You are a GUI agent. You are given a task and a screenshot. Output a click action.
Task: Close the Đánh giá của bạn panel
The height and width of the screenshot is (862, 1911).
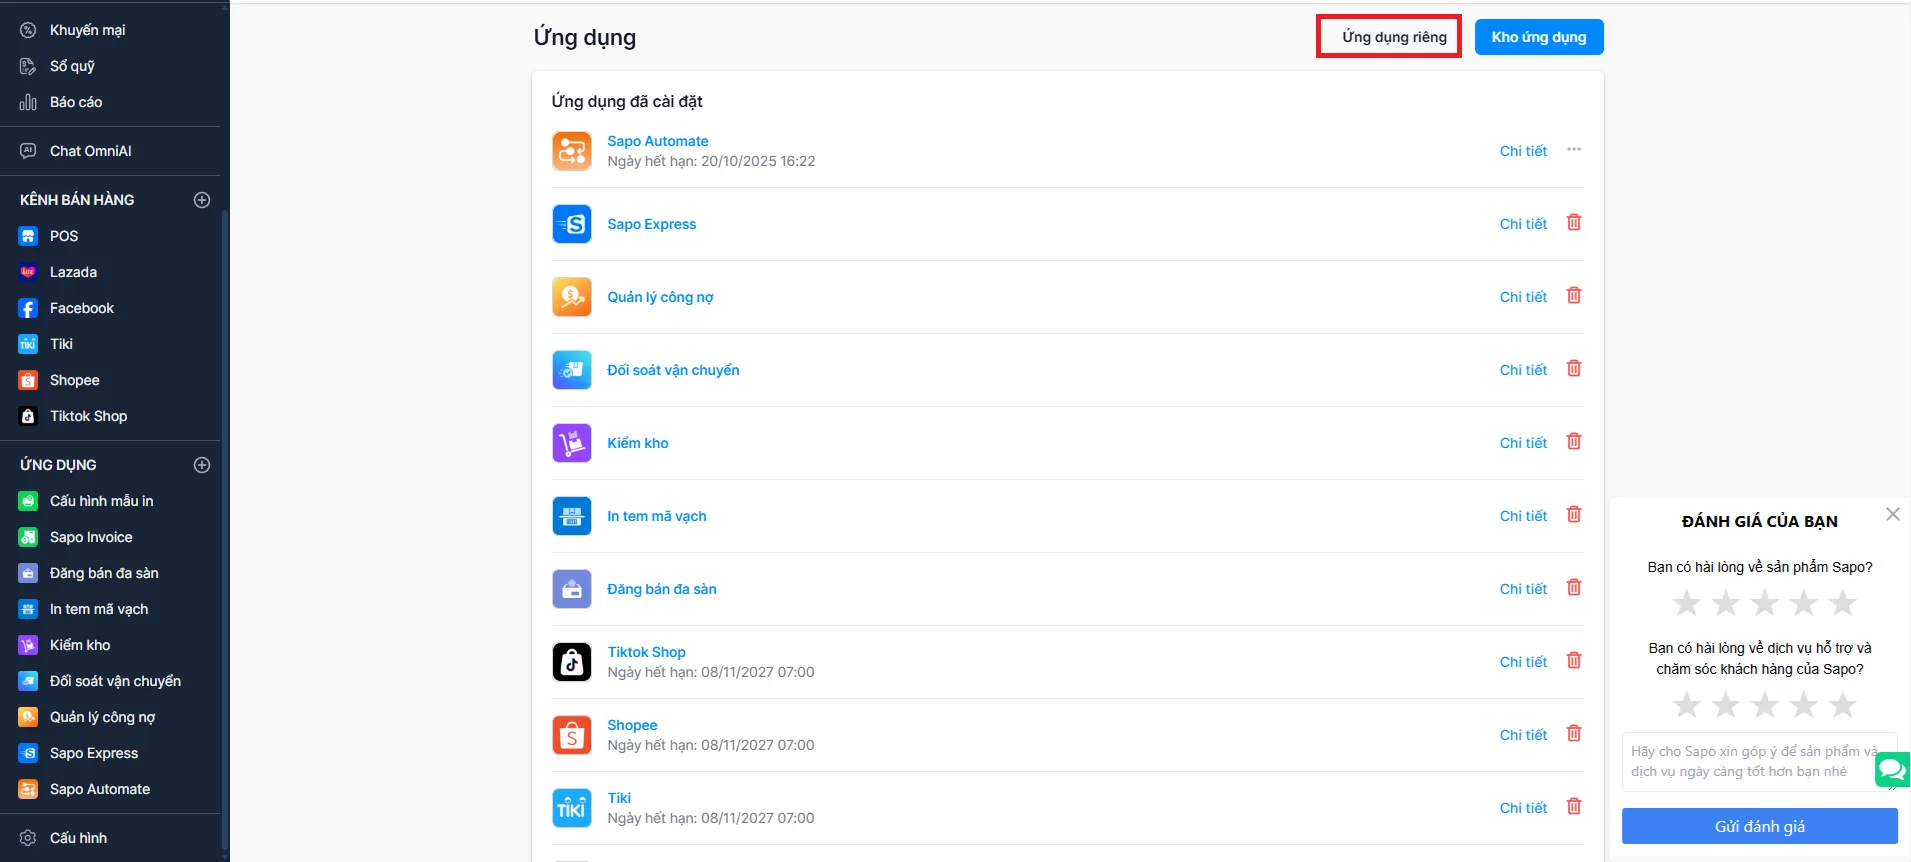[1893, 514]
